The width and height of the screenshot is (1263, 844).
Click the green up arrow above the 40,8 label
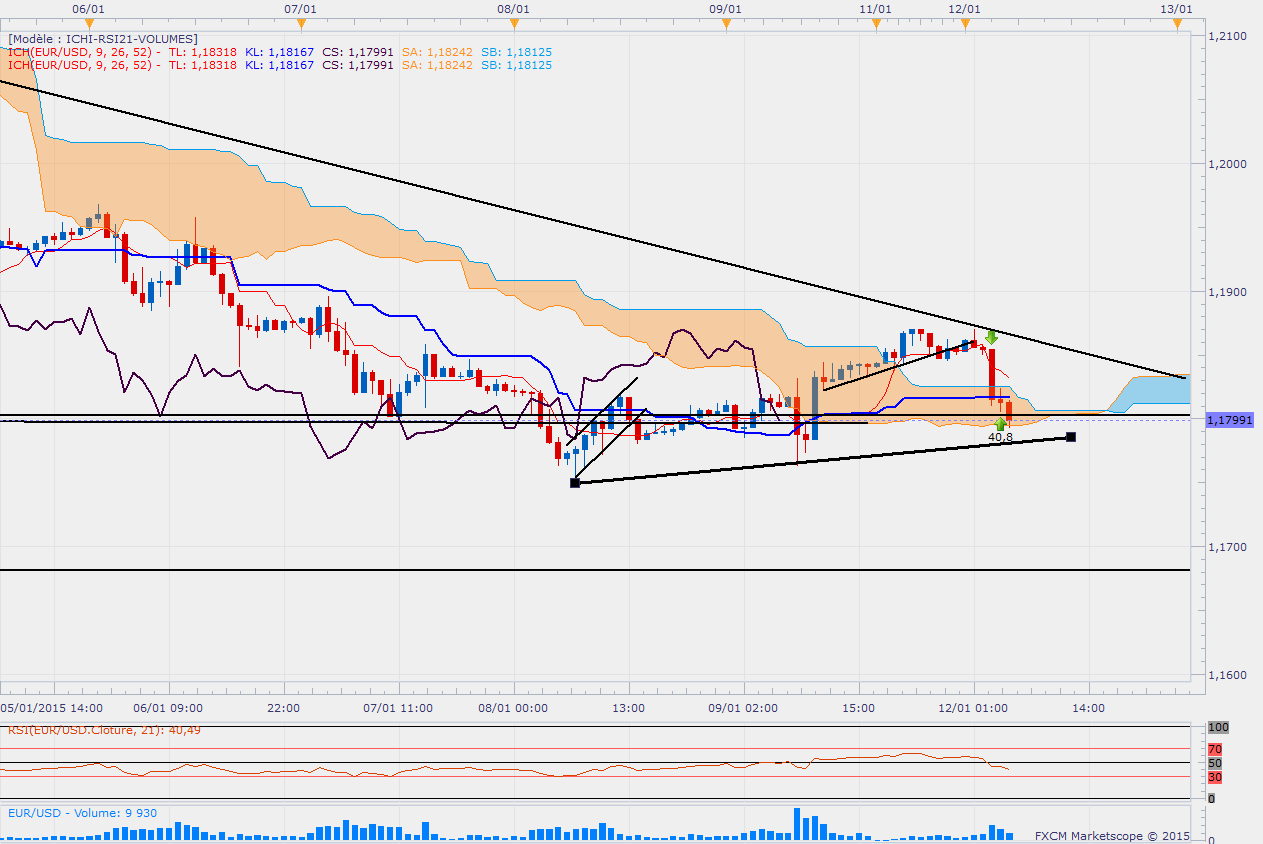(x=1001, y=424)
